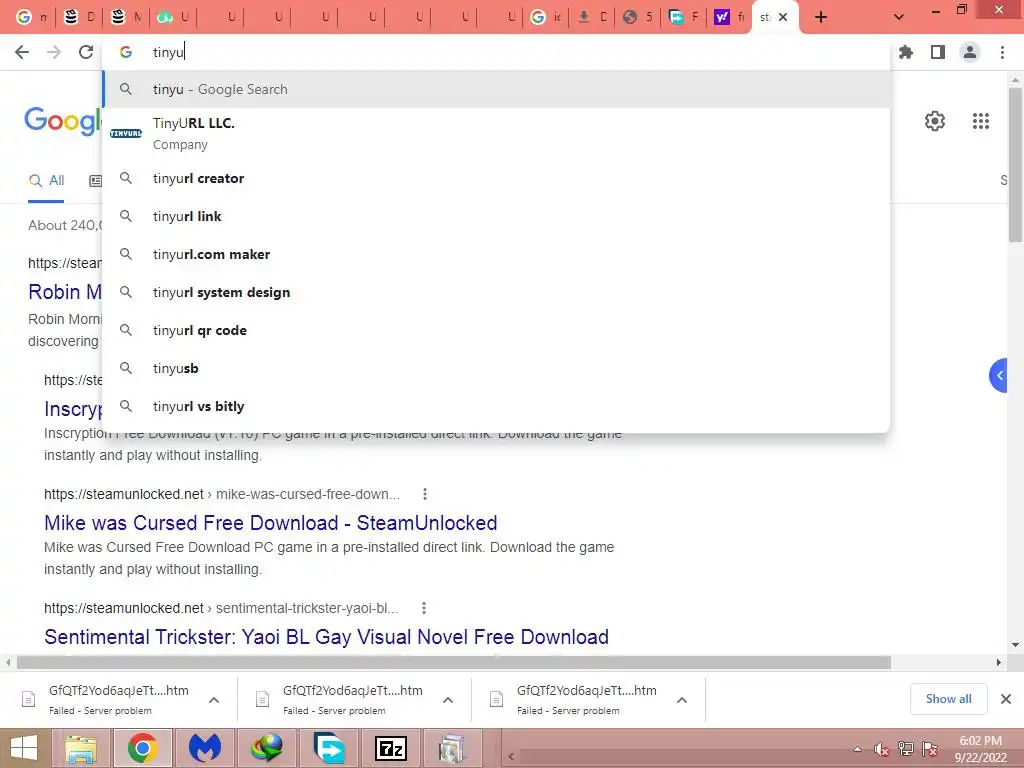Toggle the browser side panel icon
The height and width of the screenshot is (768, 1024).
point(938,52)
